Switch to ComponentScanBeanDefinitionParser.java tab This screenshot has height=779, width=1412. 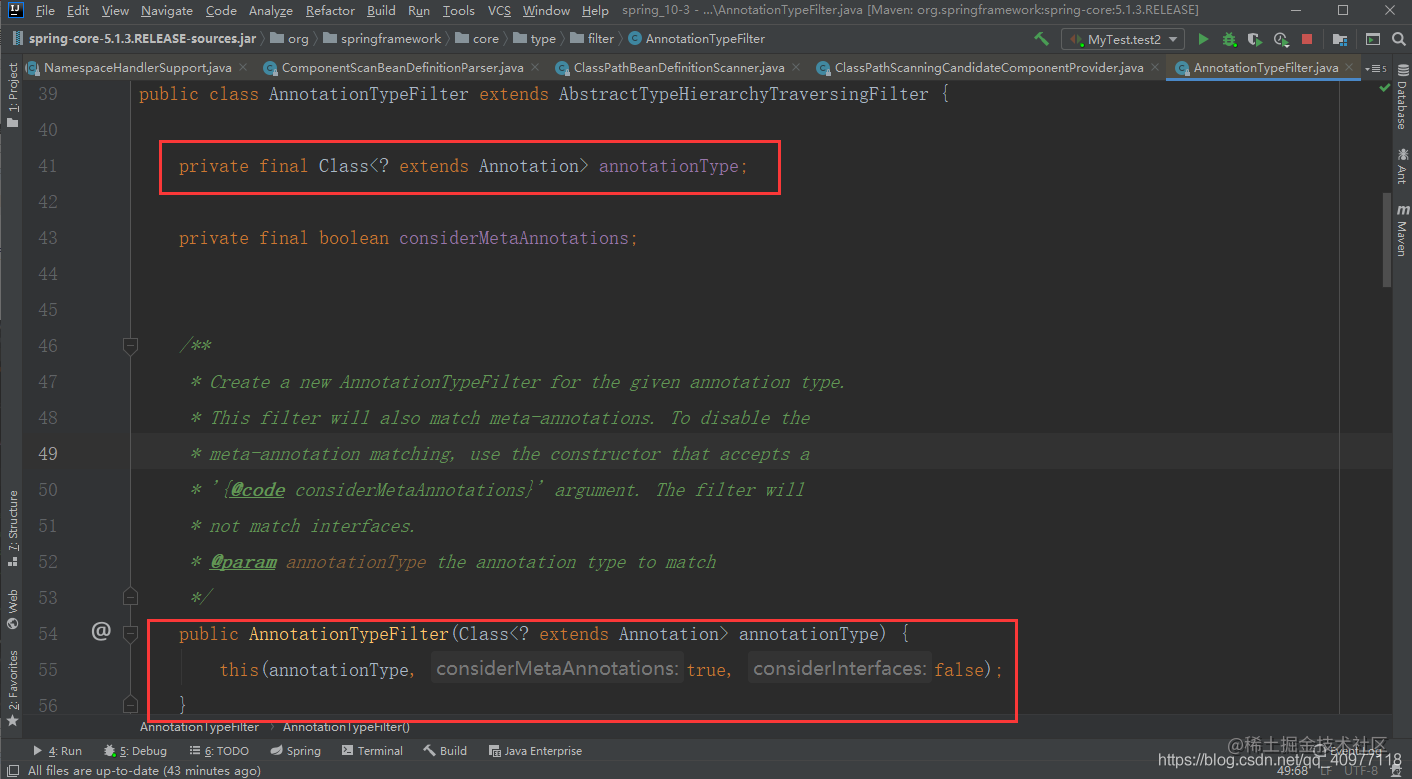[x=402, y=68]
